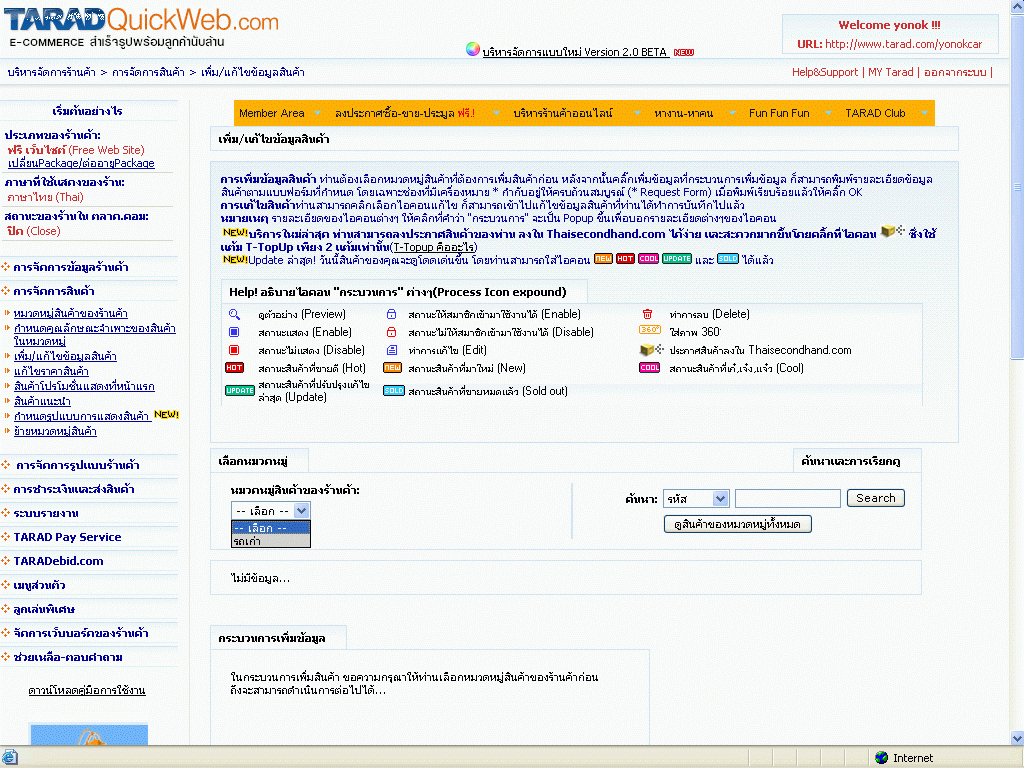Click the Edit document icon in legend

click(x=391, y=350)
